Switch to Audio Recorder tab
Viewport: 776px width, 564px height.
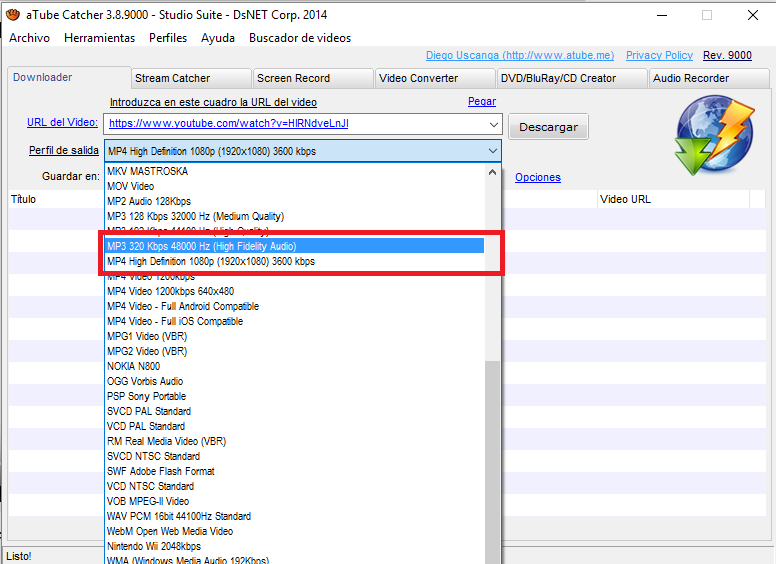pos(709,78)
